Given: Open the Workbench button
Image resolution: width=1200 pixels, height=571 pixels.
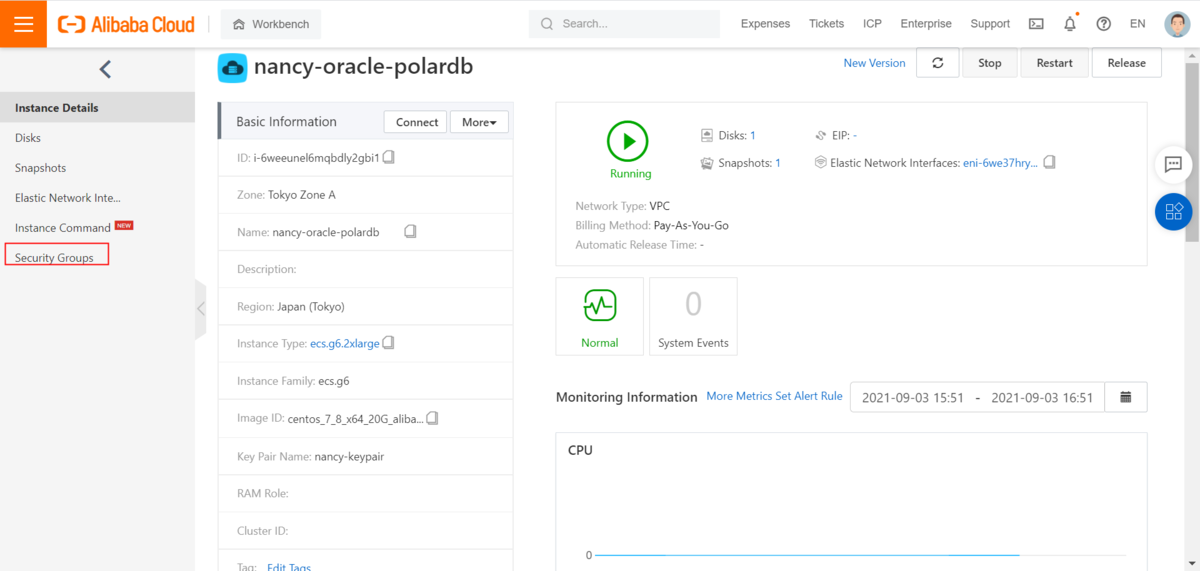Looking at the screenshot, I should [x=271, y=24].
